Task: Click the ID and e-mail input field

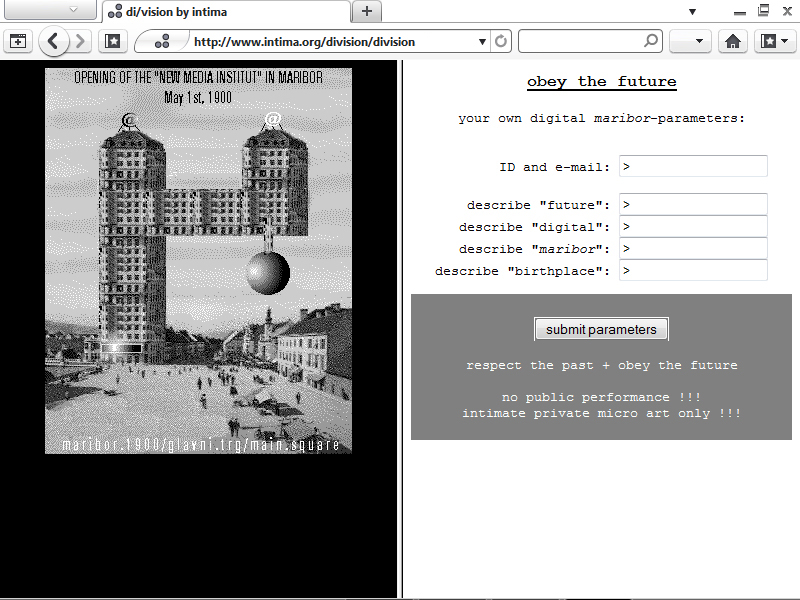Action: tap(693, 167)
